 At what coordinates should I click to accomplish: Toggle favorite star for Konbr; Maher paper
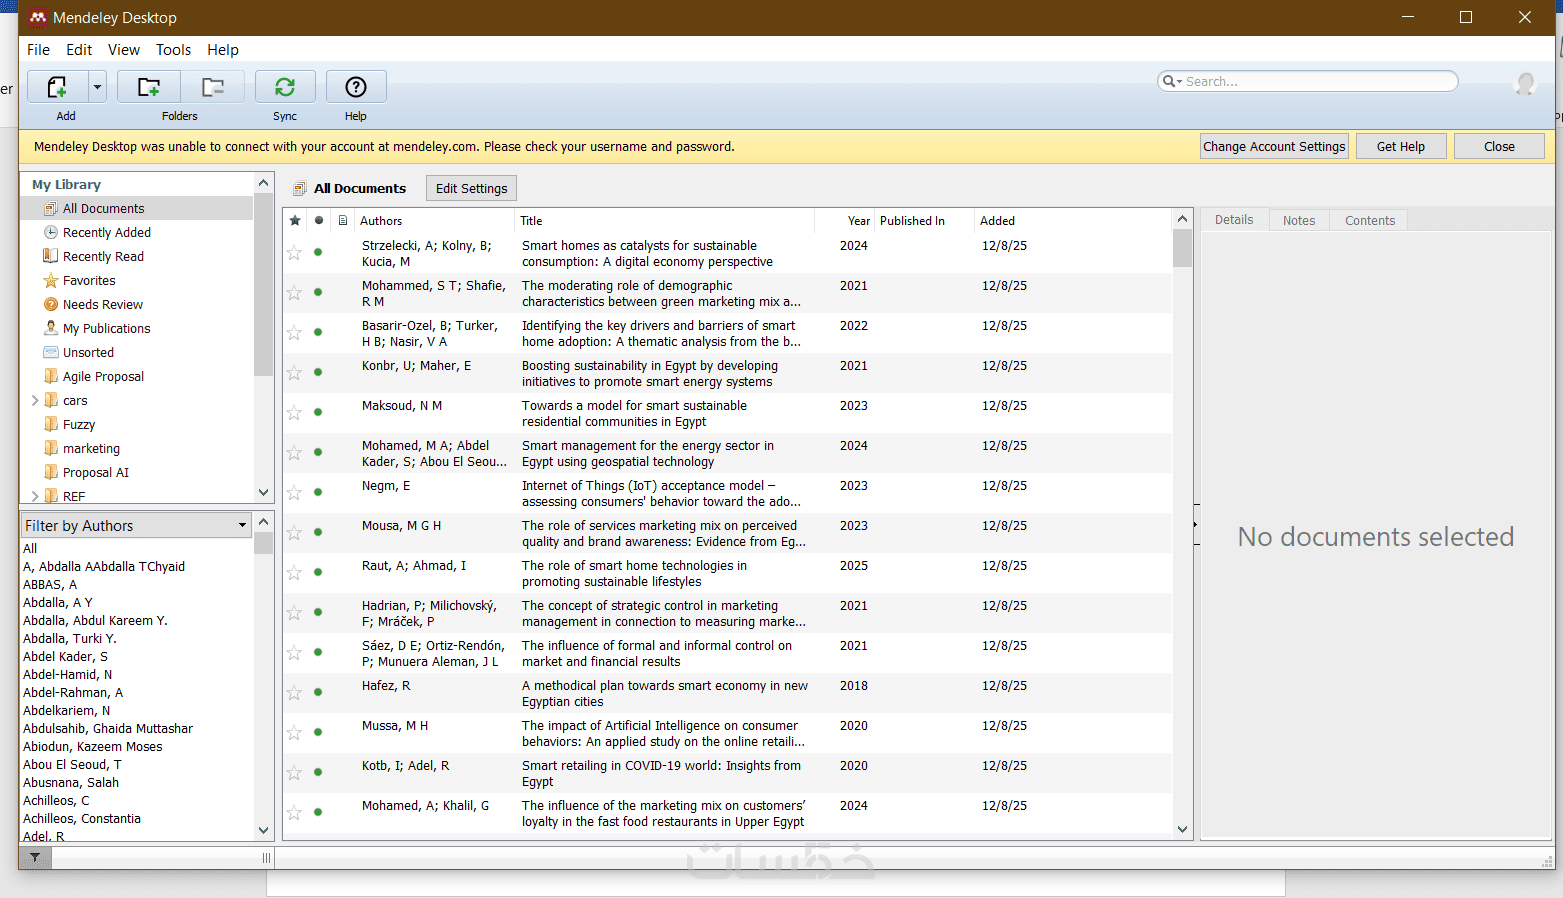[294, 373]
